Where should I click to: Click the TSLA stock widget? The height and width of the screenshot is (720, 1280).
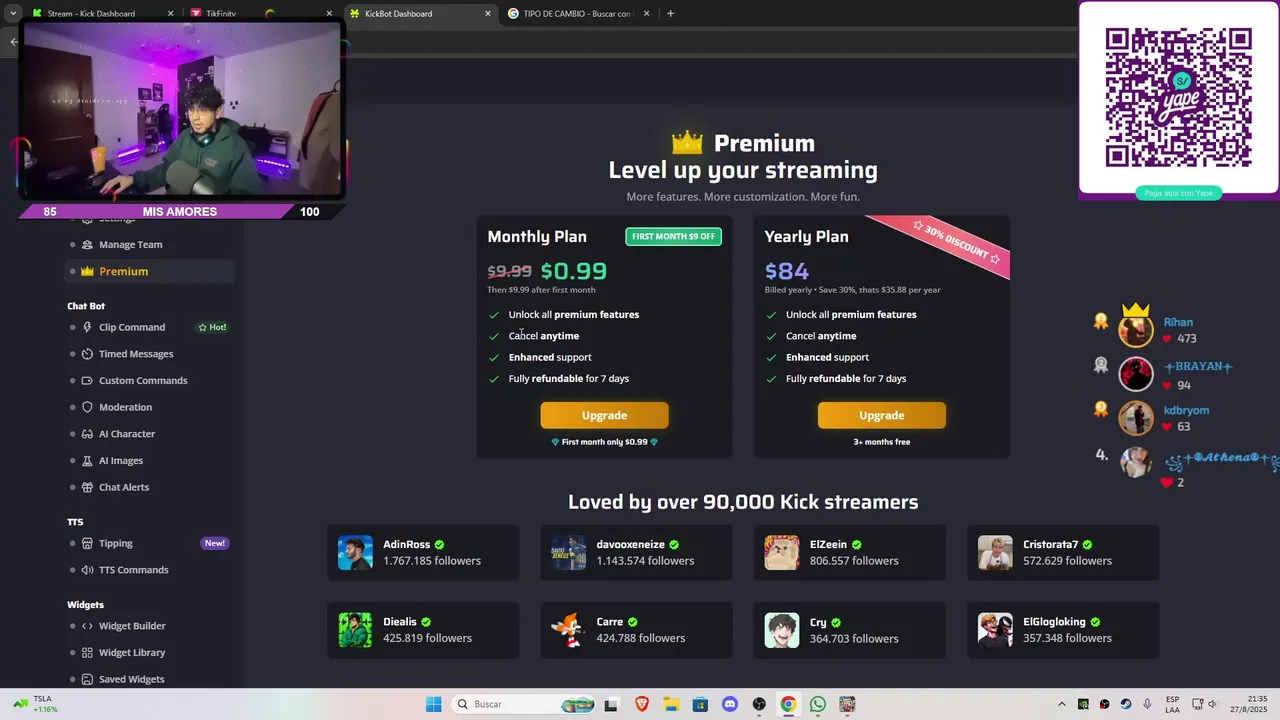coord(36,704)
